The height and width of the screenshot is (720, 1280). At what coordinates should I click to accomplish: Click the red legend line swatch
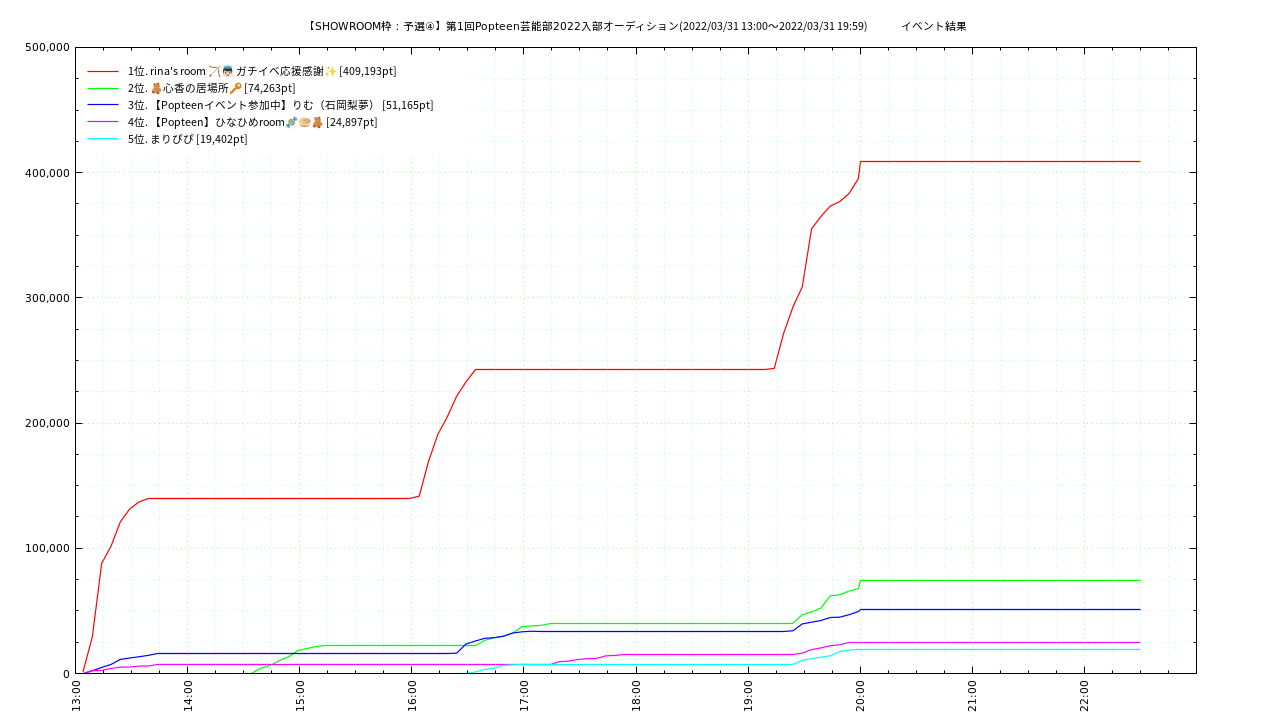[103, 71]
